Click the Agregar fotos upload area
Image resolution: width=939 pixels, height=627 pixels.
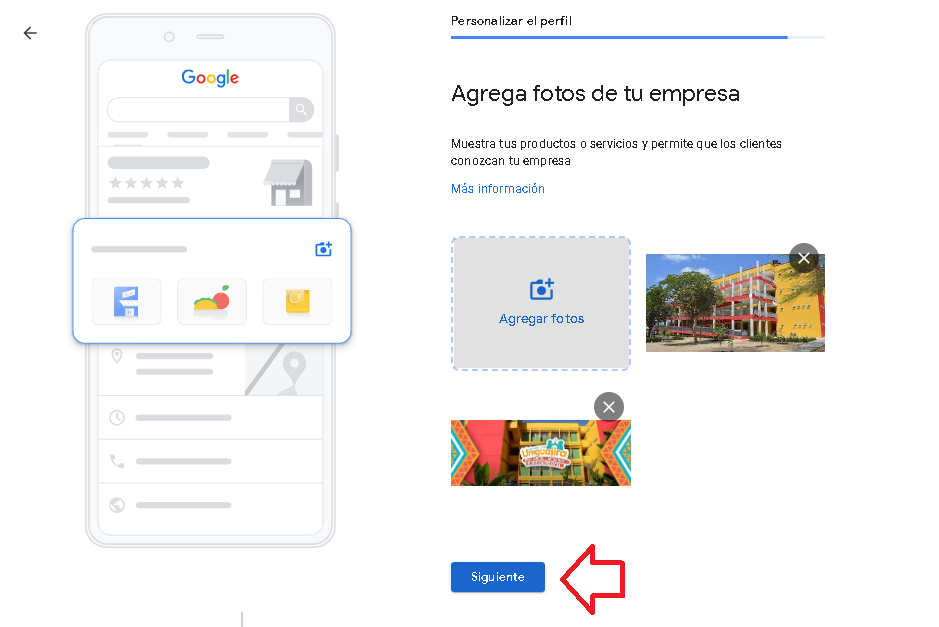click(x=541, y=304)
